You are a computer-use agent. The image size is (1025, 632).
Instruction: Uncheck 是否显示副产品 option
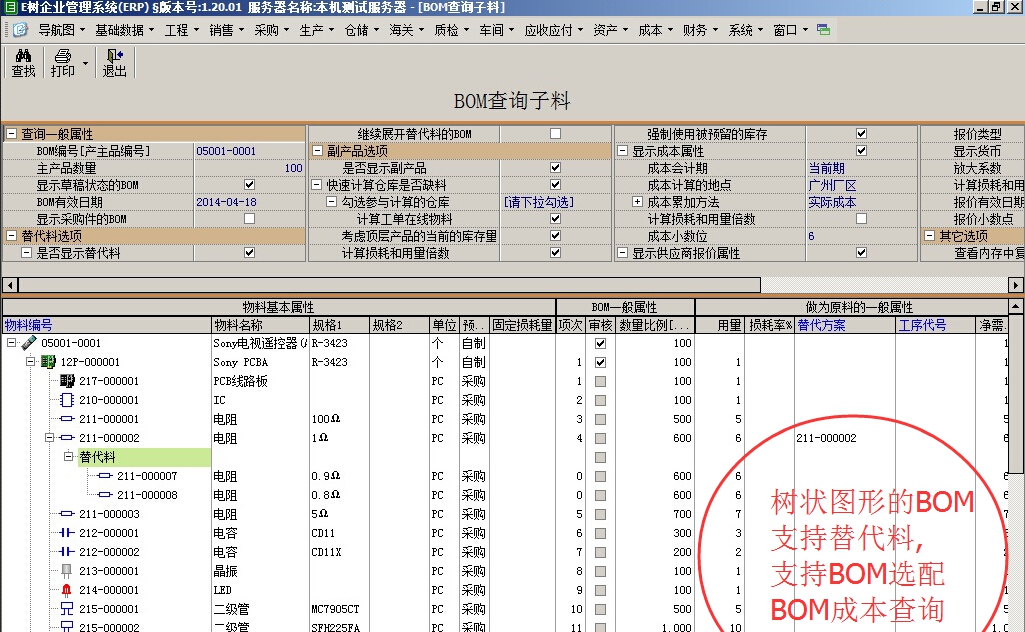point(555,166)
